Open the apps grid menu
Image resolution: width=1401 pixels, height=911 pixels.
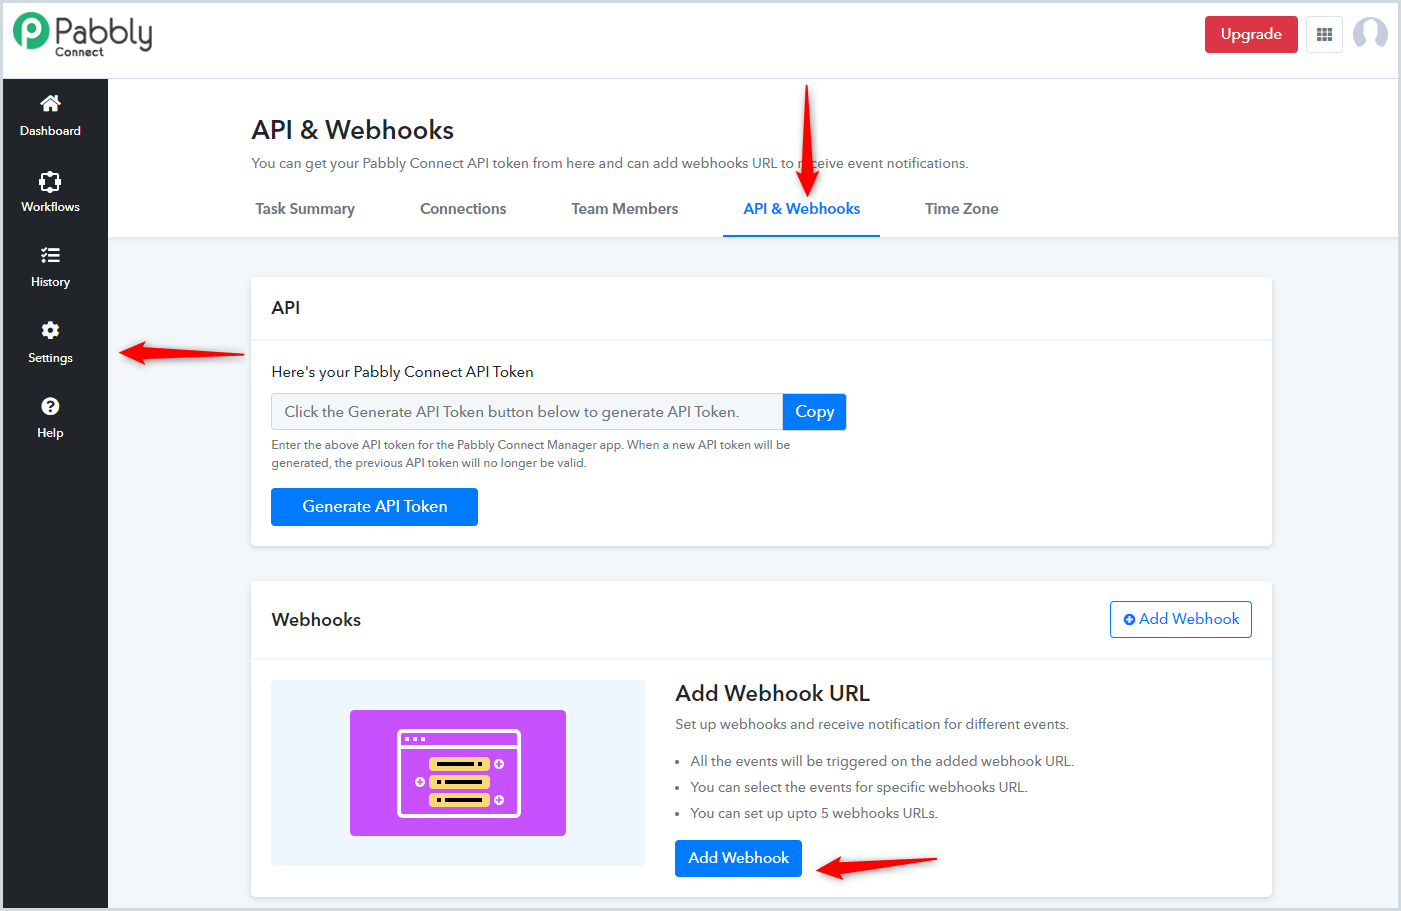(x=1324, y=35)
